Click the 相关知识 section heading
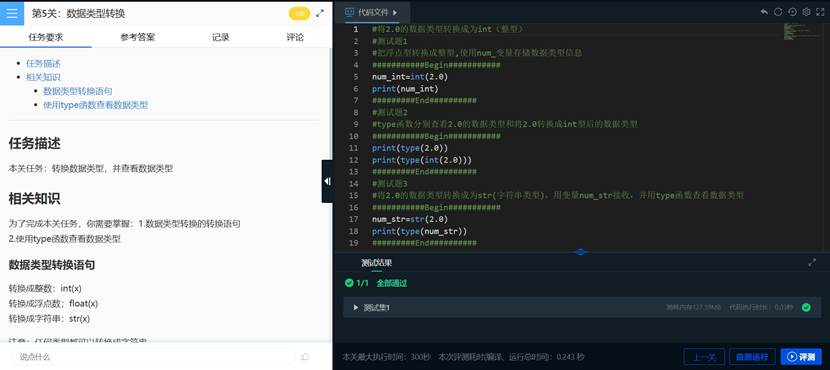The width and height of the screenshot is (830, 370). click(x=34, y=198)
